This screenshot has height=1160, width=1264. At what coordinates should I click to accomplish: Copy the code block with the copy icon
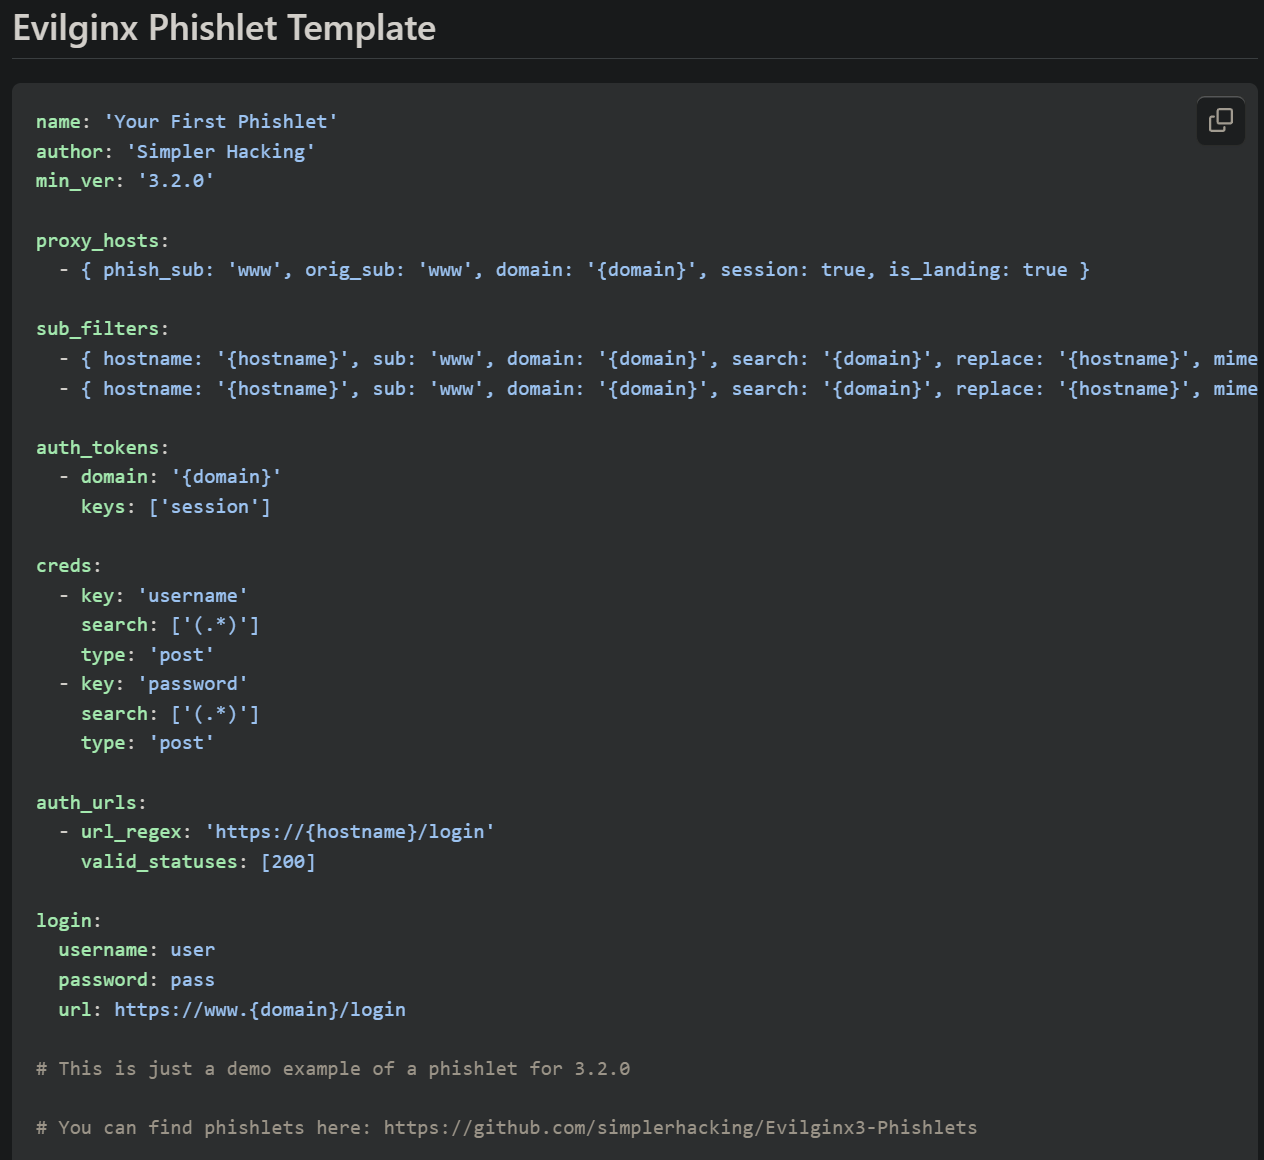click(1221, 121)
